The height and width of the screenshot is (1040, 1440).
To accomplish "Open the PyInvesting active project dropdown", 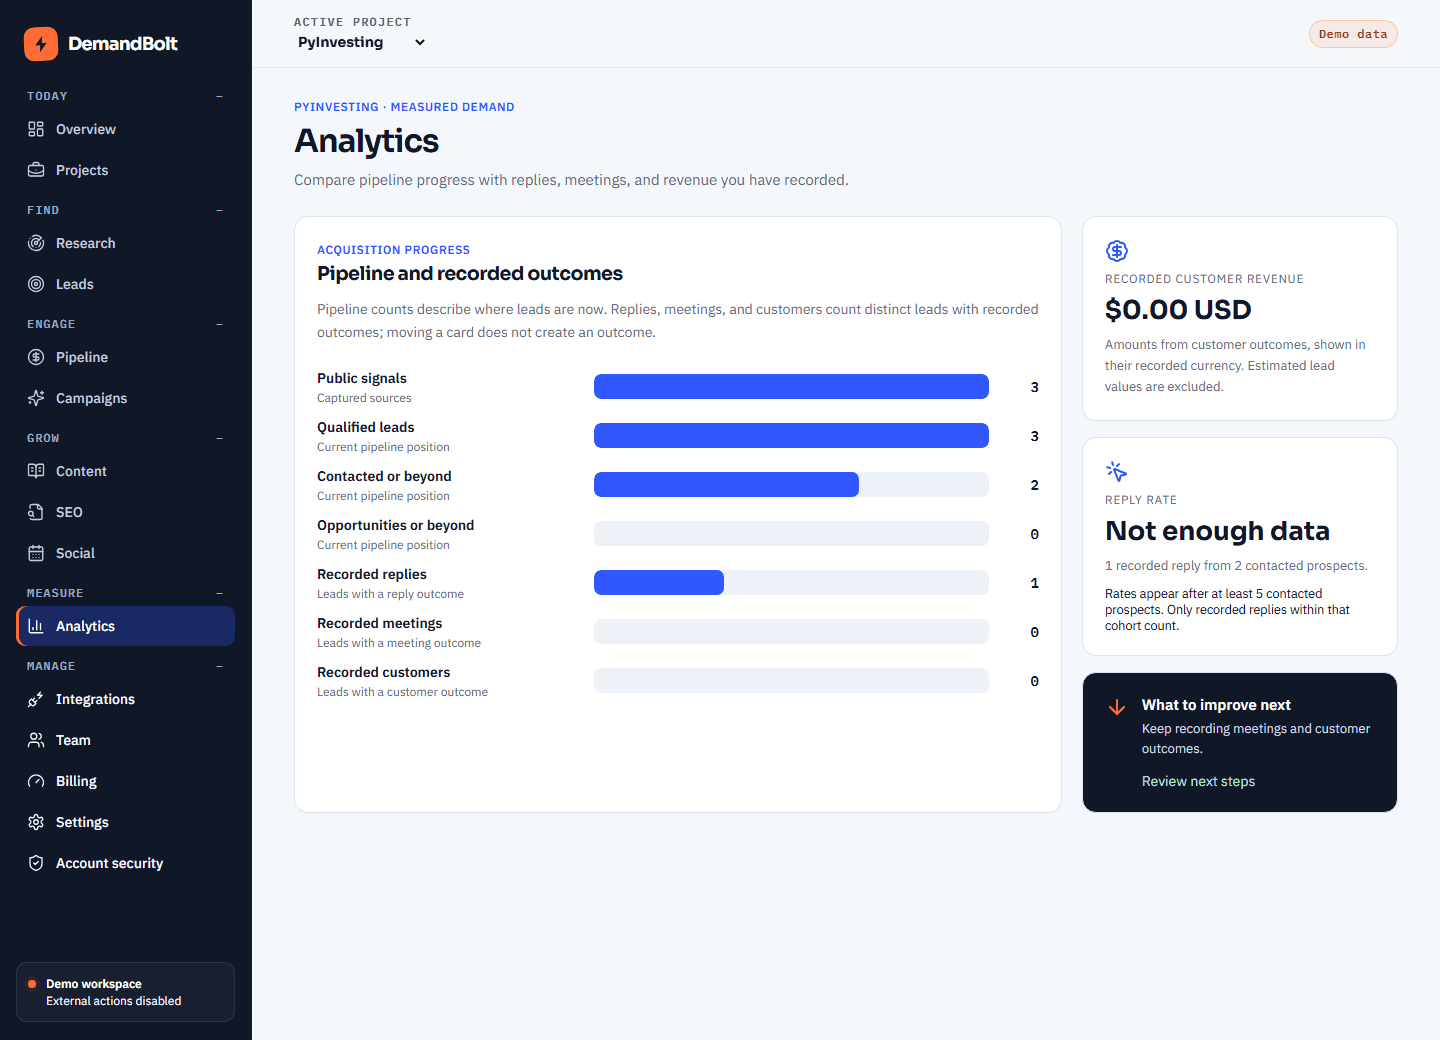I will tap(362, 42).
